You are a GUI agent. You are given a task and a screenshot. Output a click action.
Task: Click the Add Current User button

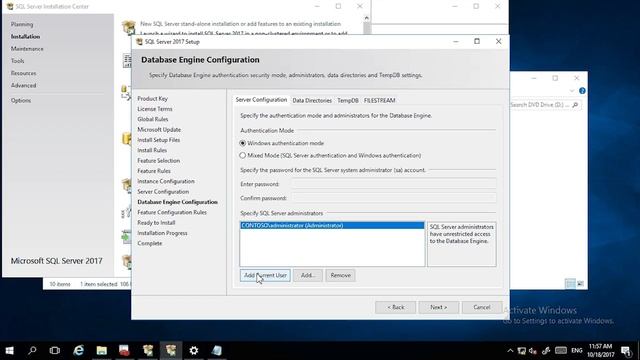(265, 276)
